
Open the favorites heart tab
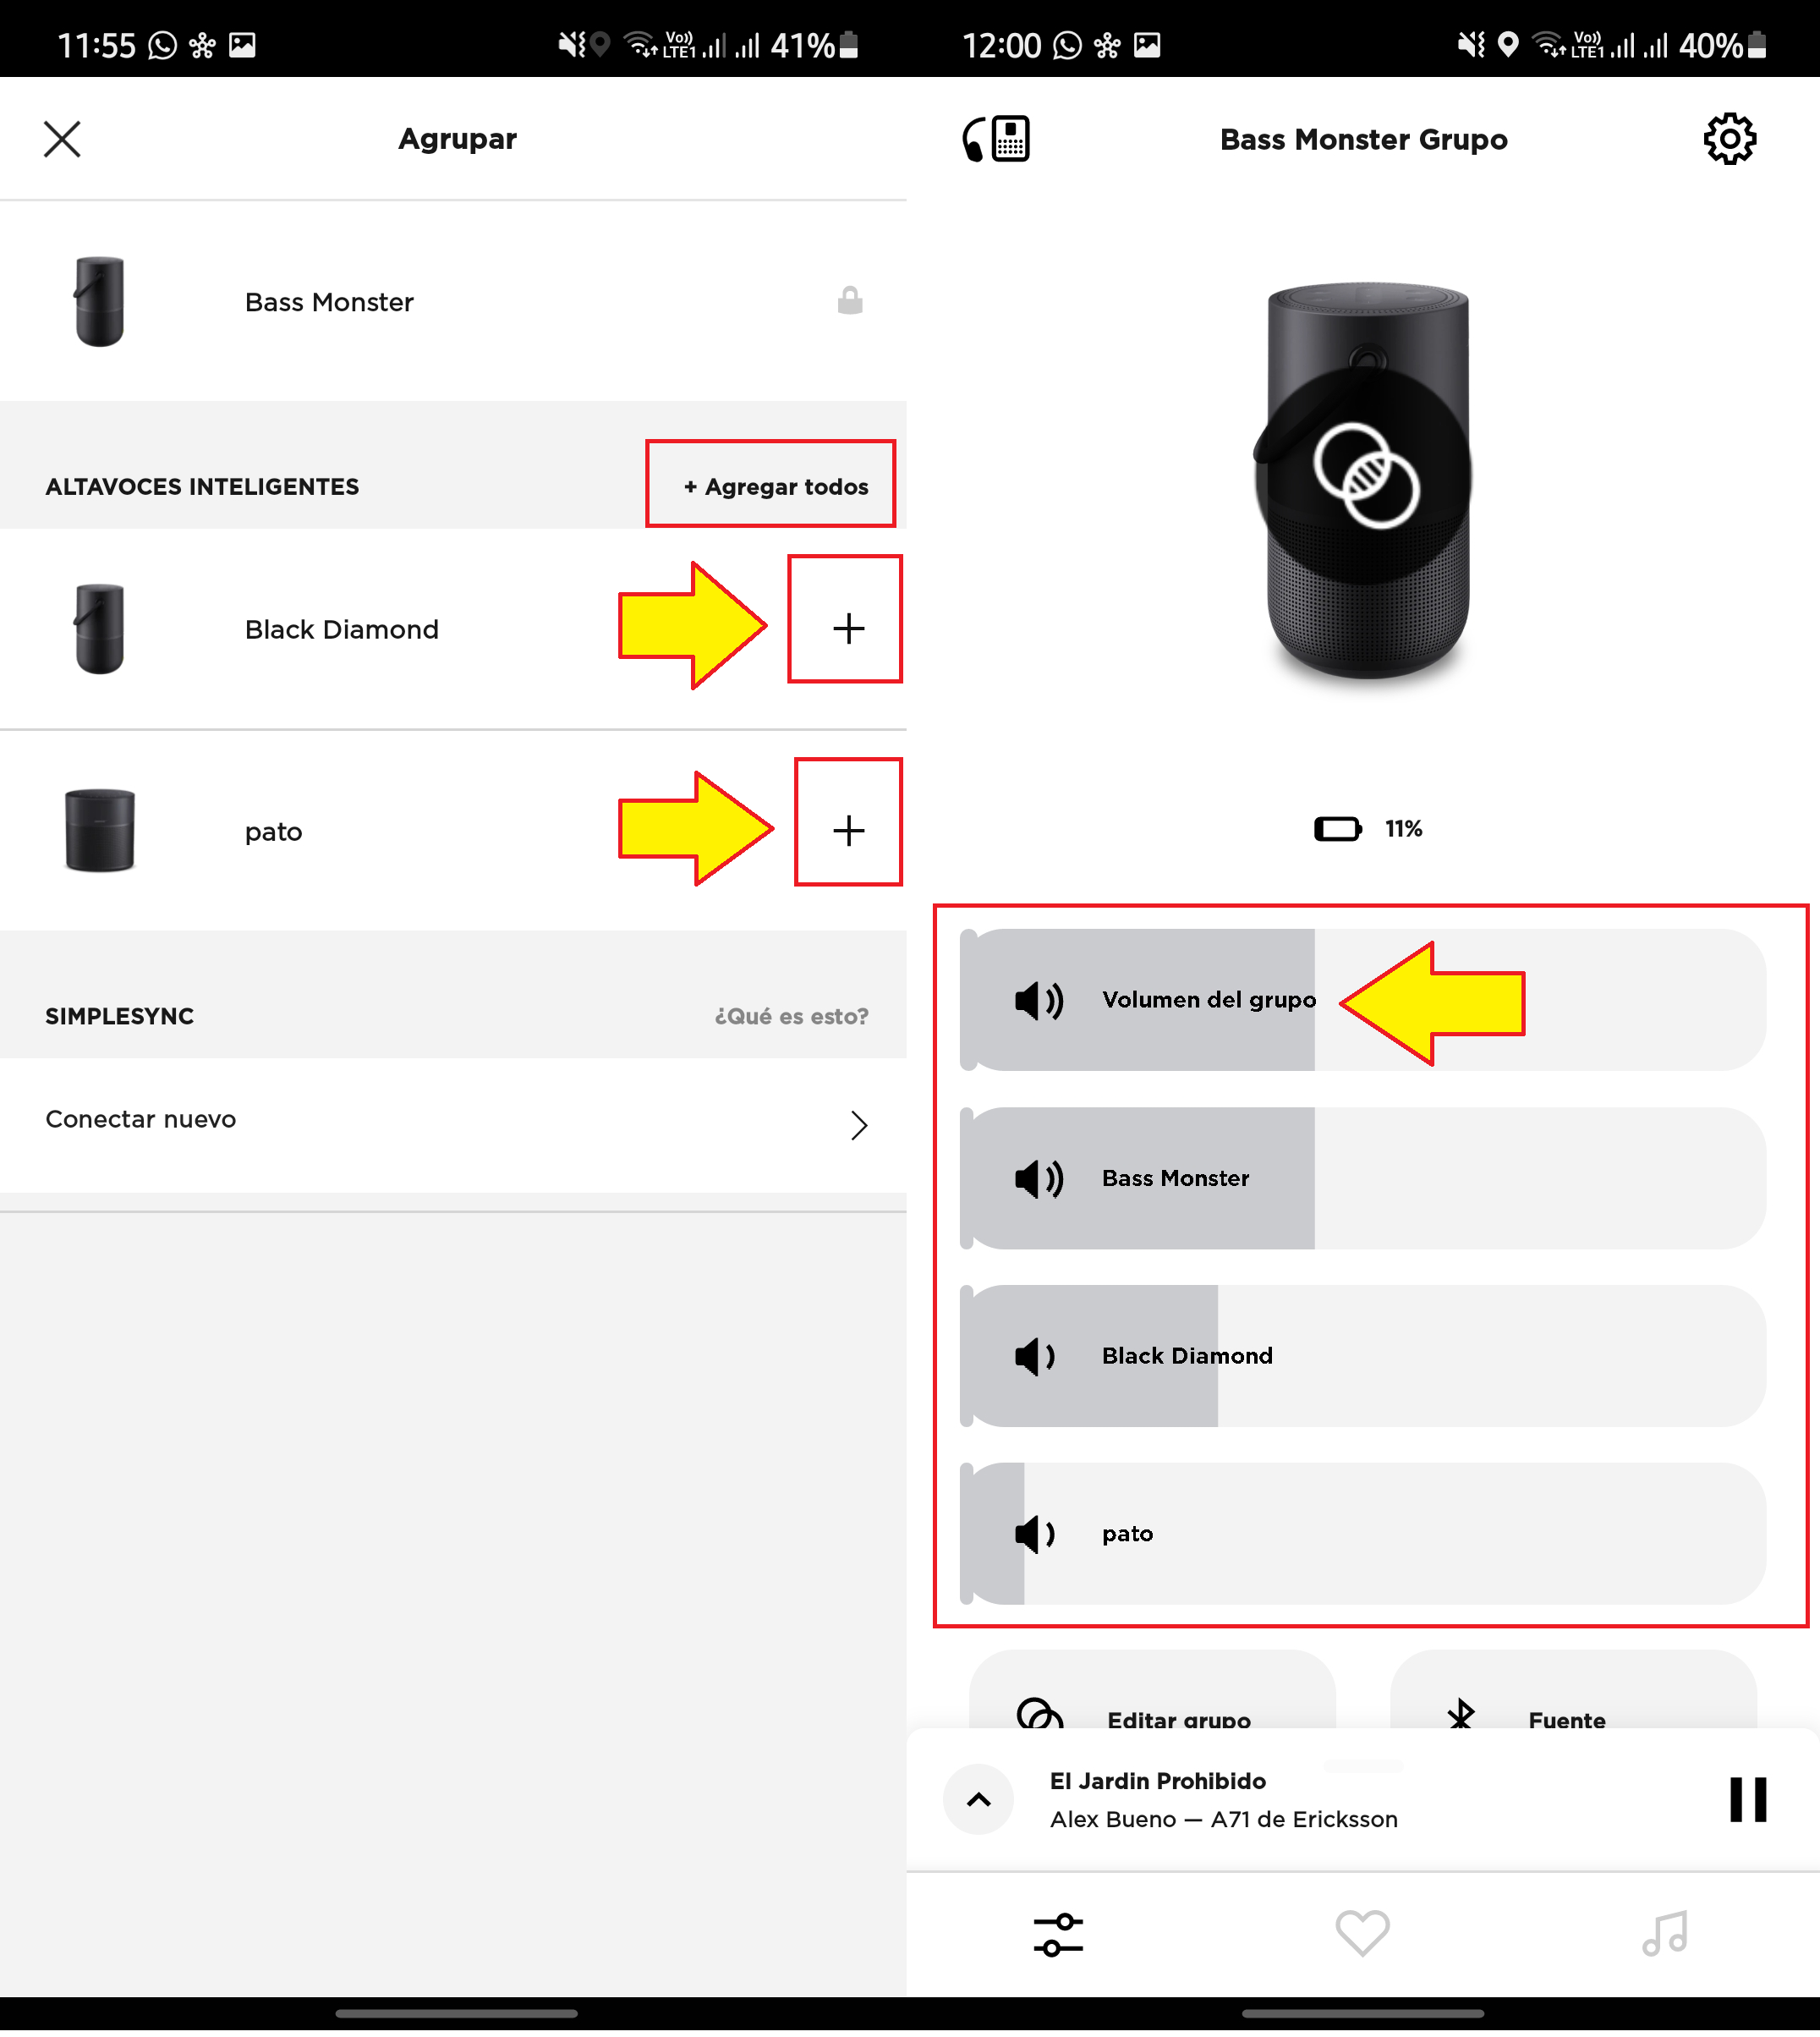click(1362, 1933)
